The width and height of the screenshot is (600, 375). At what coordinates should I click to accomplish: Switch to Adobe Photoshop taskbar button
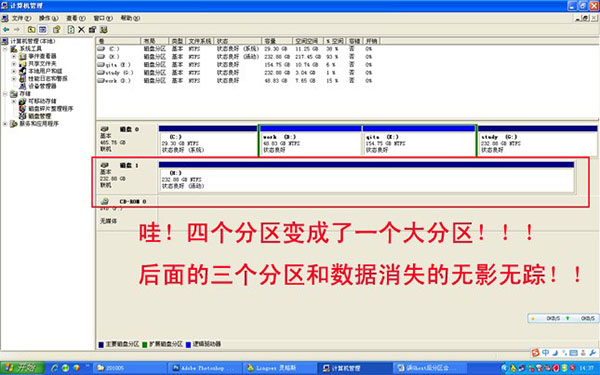204,368
